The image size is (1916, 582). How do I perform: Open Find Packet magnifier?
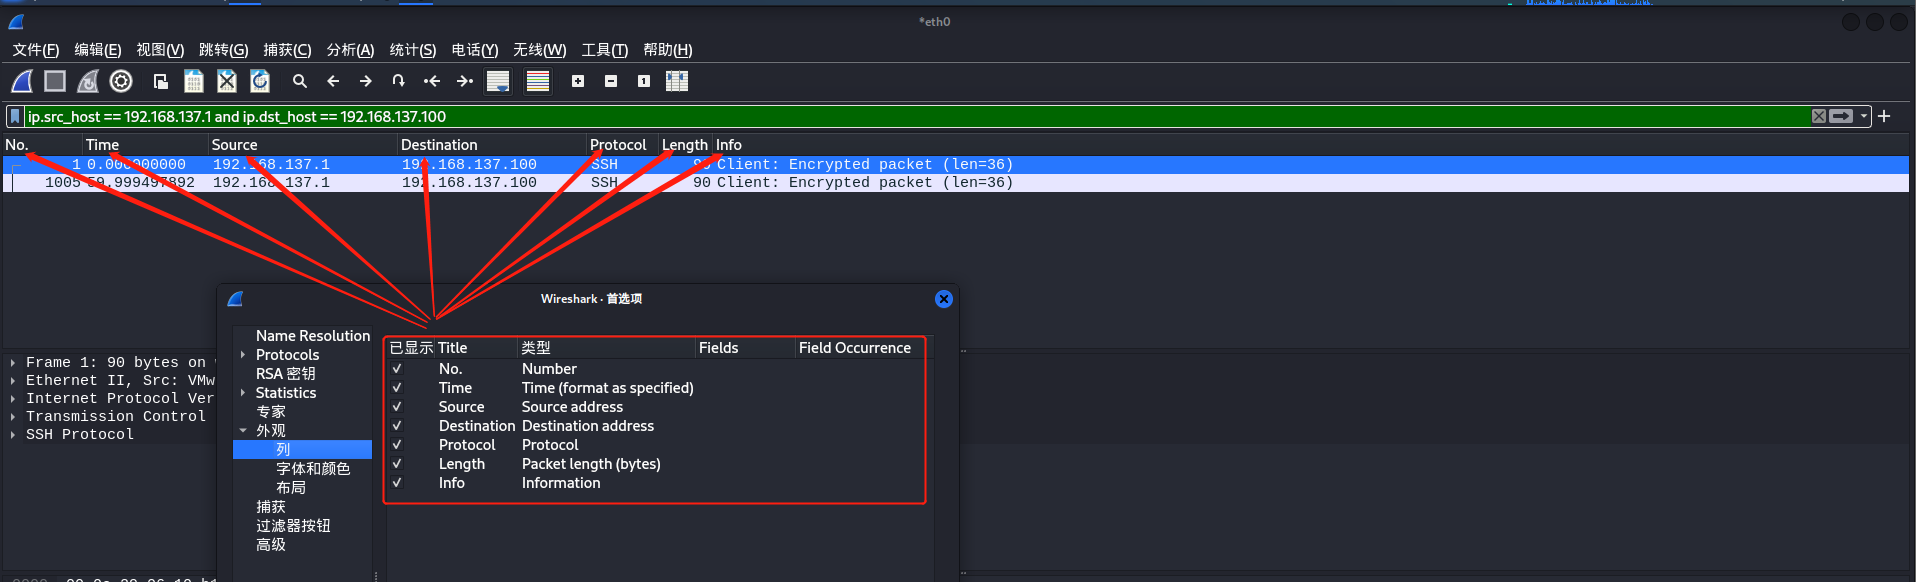coord(300,81)
